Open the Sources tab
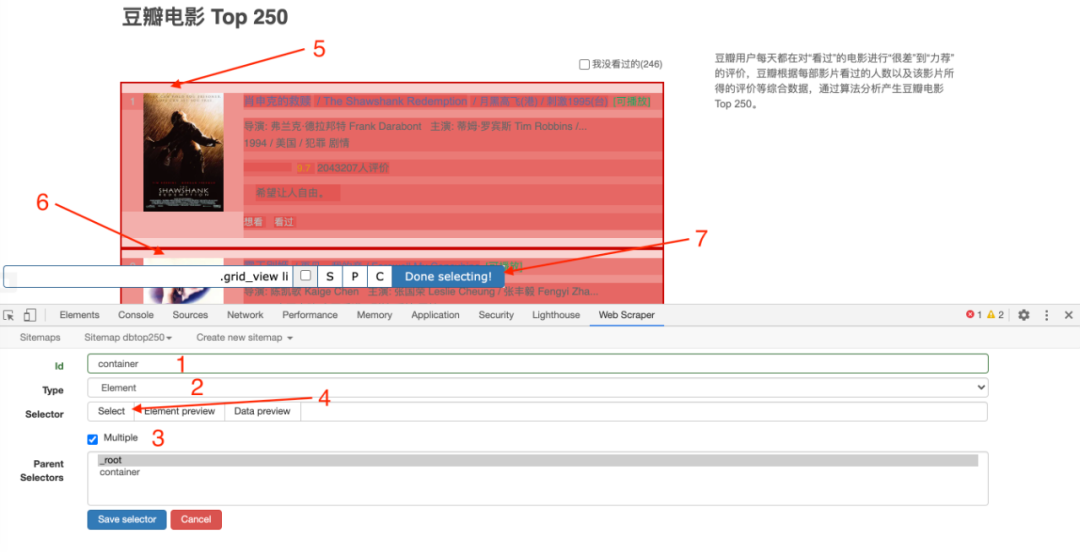1080x552 pixels. [x=190, y=315]
